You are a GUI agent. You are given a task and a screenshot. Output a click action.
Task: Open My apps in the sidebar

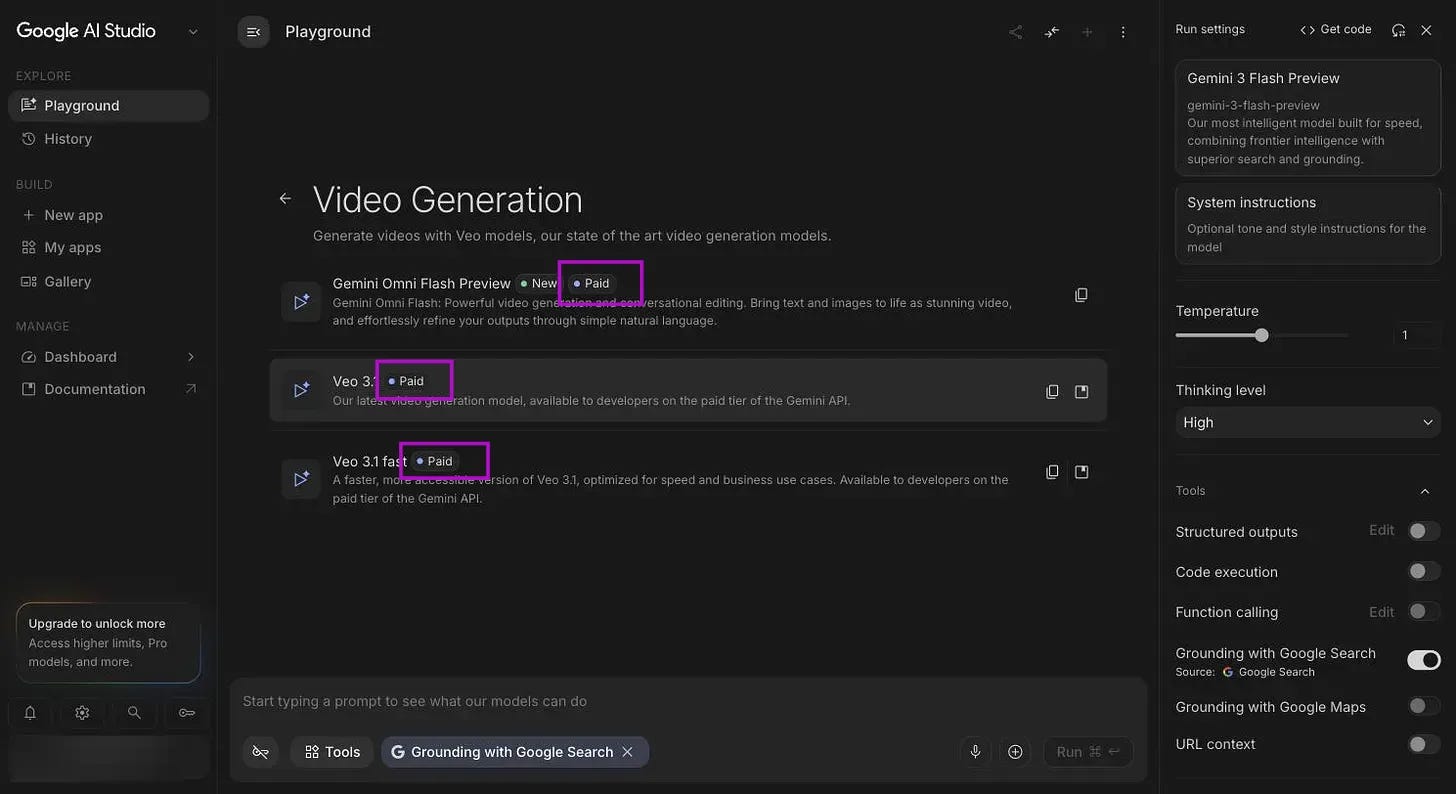pos(108,247)
